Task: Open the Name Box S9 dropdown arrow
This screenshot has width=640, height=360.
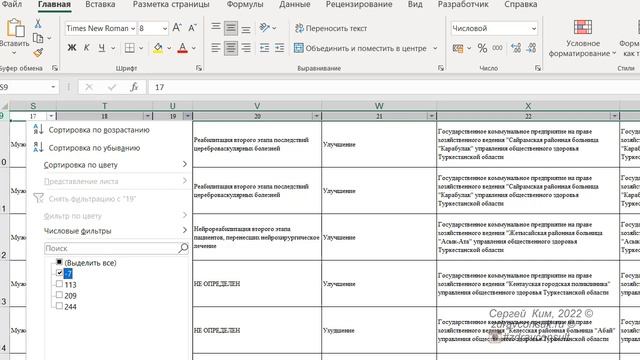Action: pyautogui.click(x=53, y=87)
